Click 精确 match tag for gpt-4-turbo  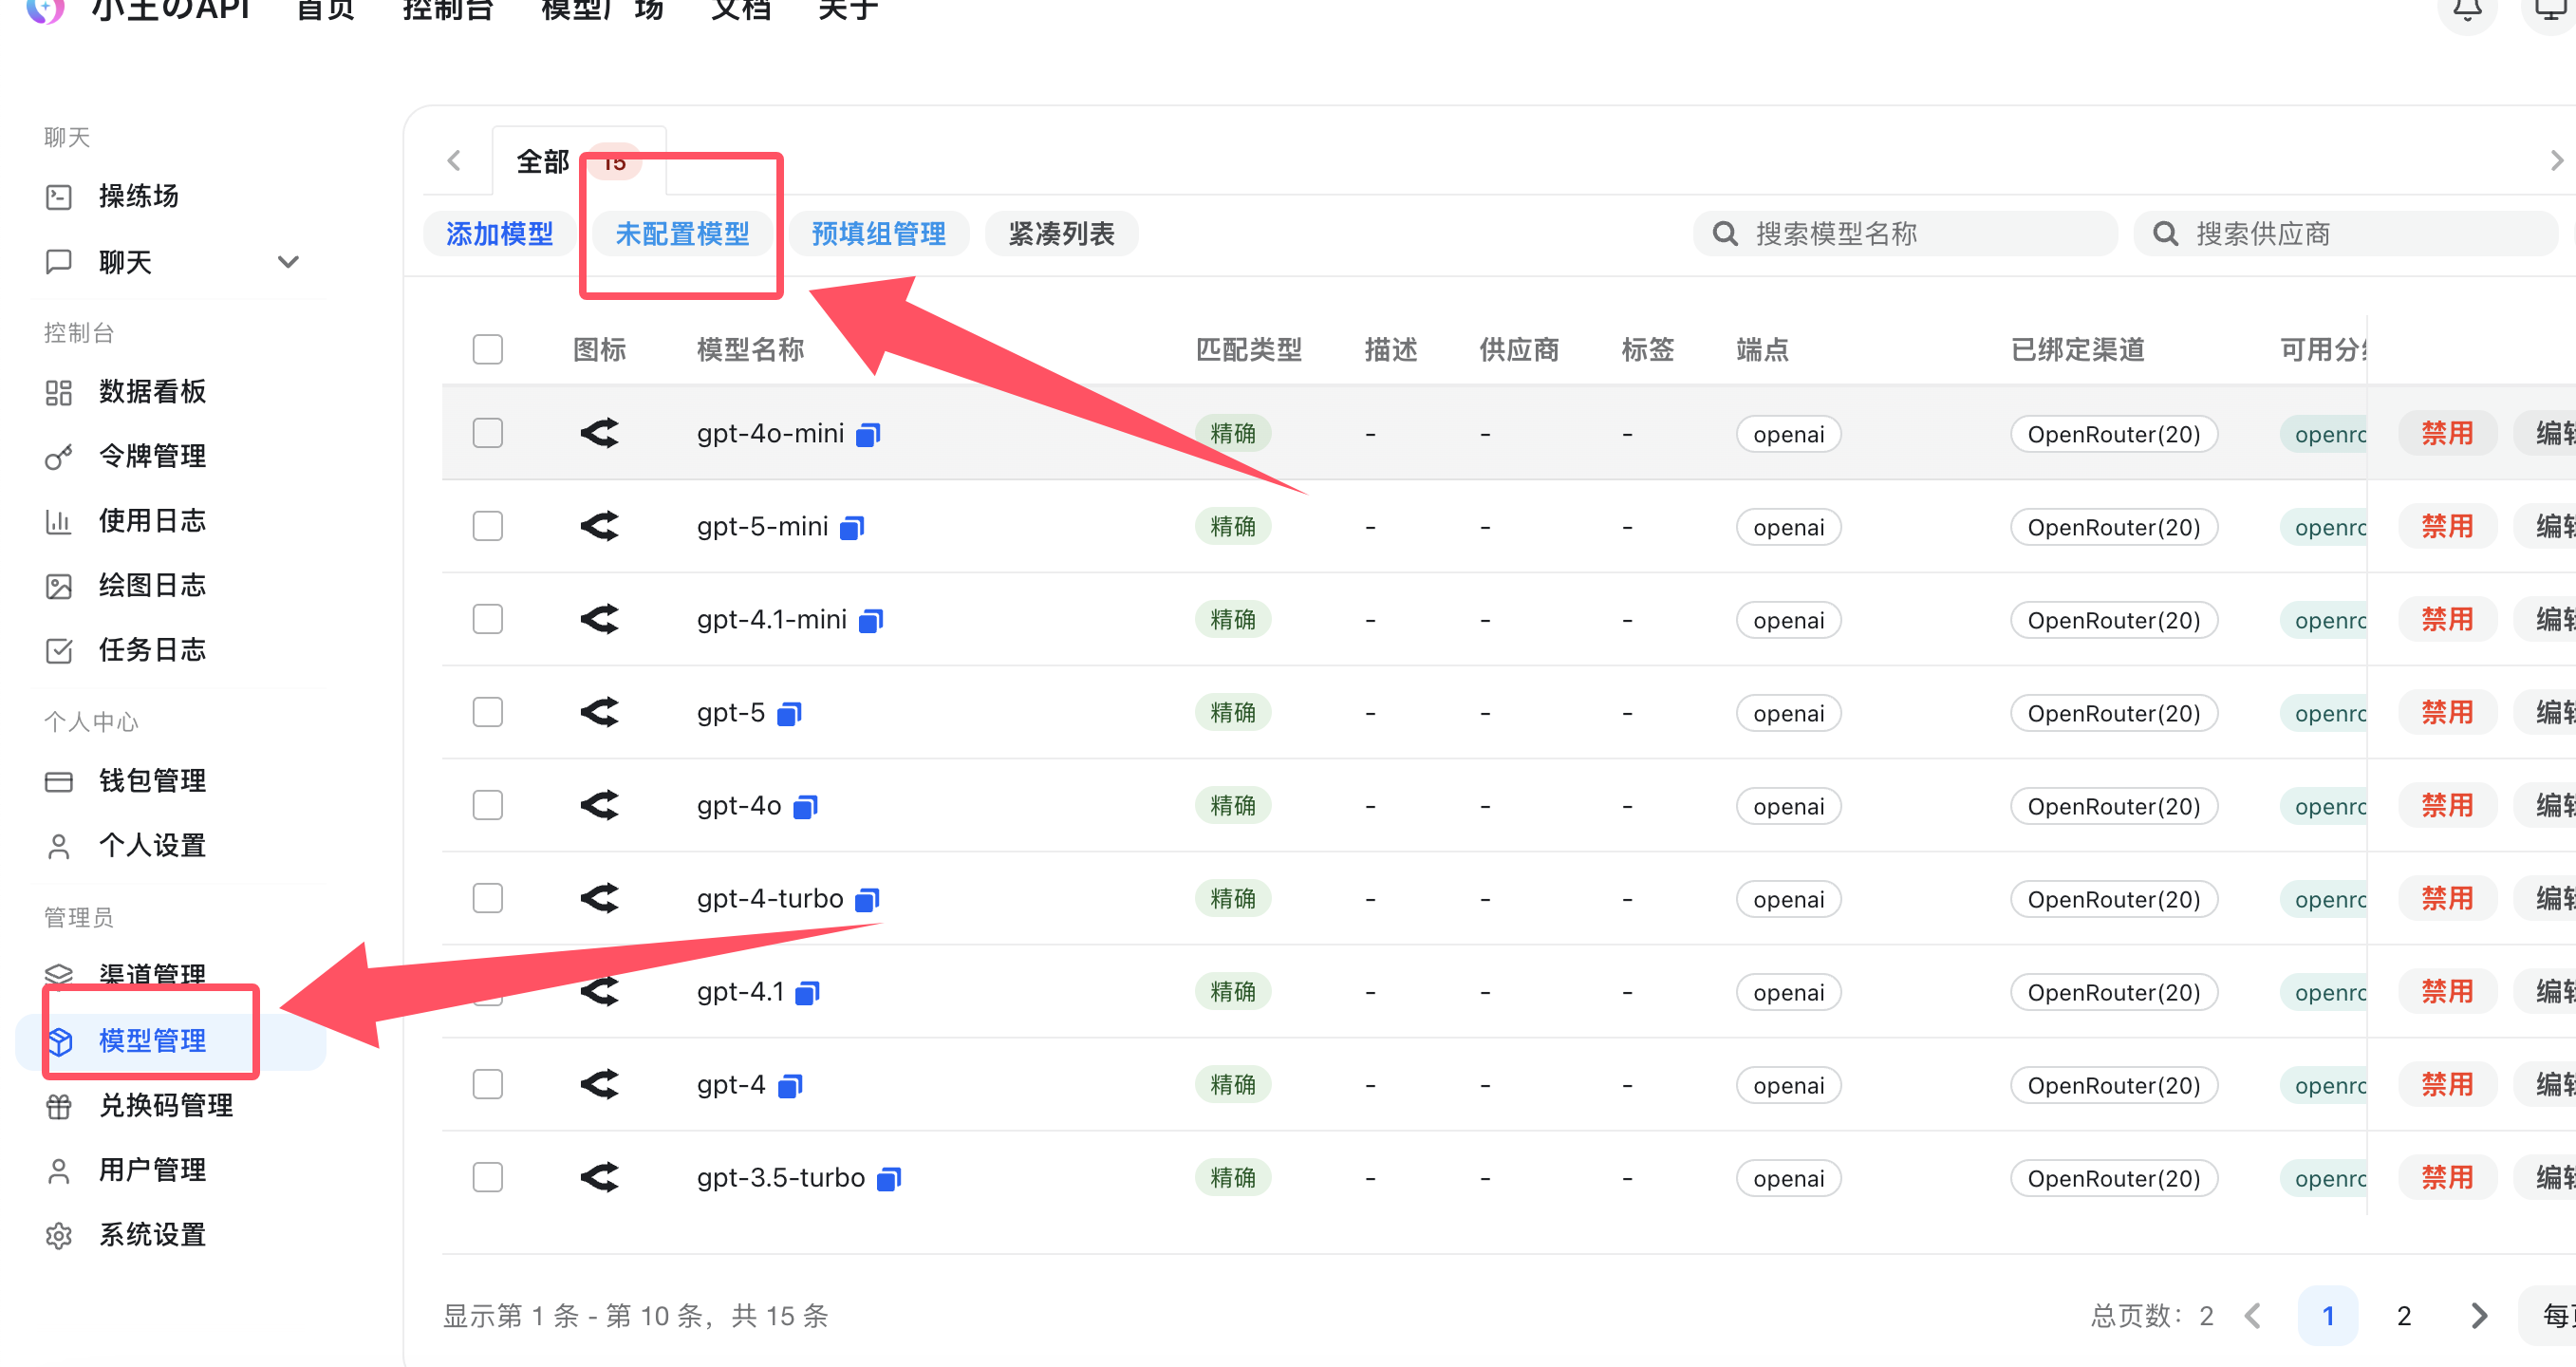click(1233, 898)
